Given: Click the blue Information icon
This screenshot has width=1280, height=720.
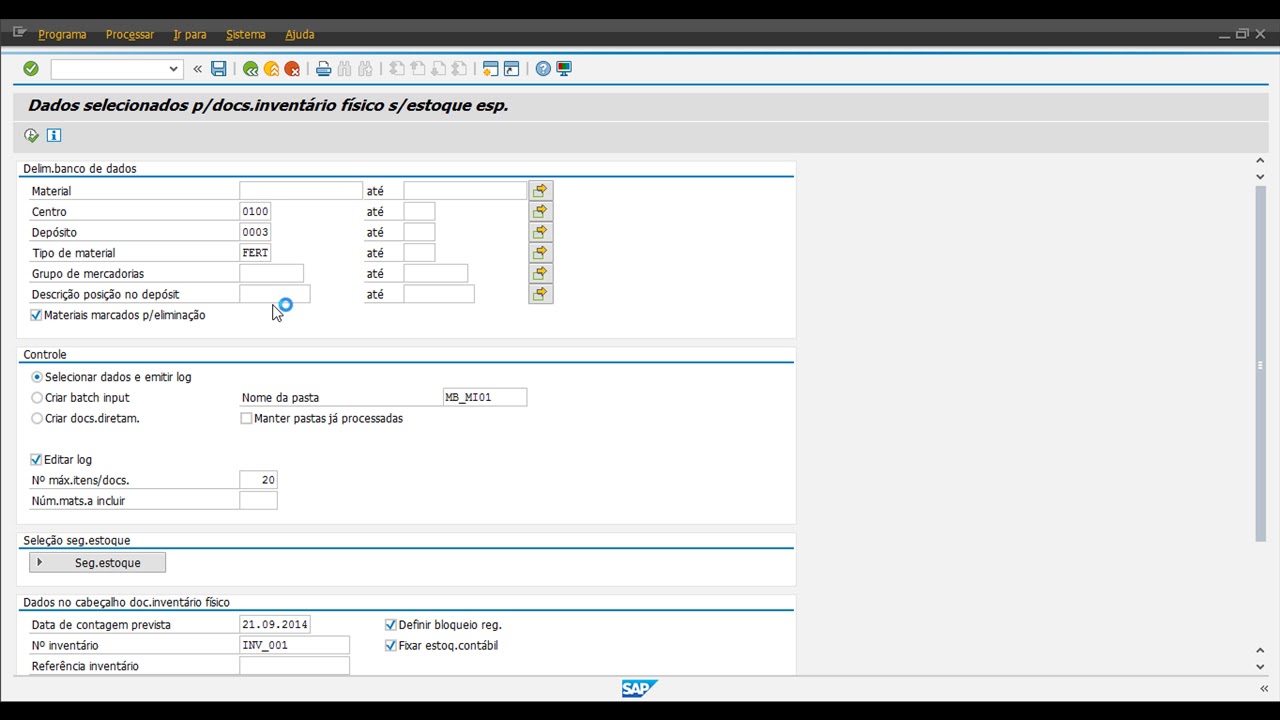Looking at the screenshot, I should point(54,135).
